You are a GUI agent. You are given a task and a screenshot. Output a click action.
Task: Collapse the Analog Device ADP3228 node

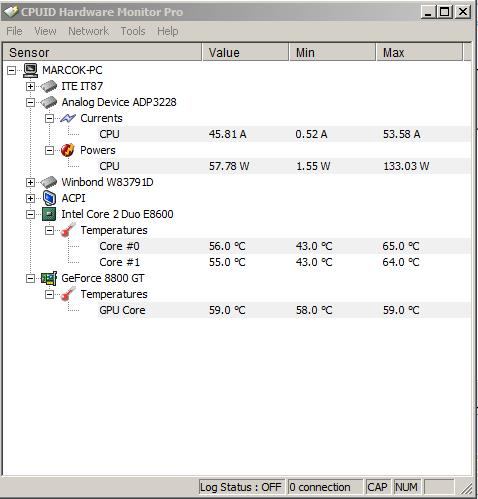[30, 102]
